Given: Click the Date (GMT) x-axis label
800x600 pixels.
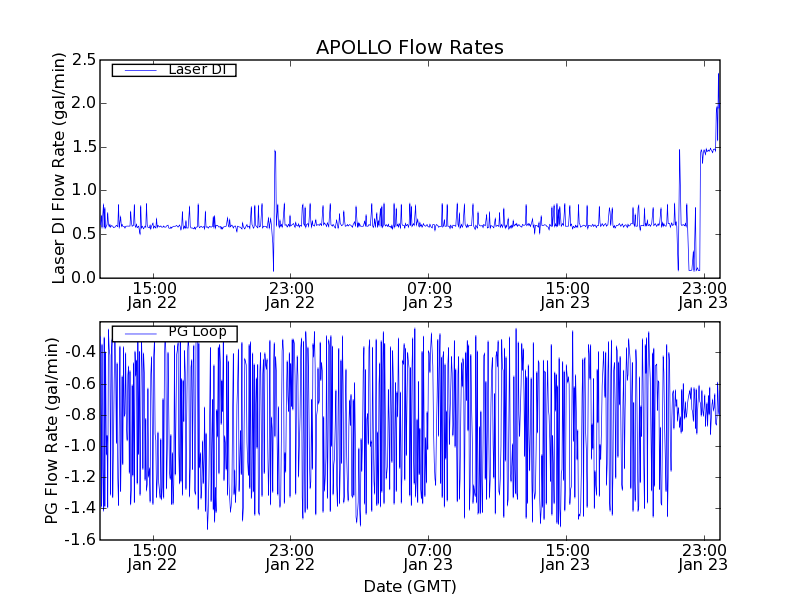Looking at the screenshot, I should (x=409, y=586).
